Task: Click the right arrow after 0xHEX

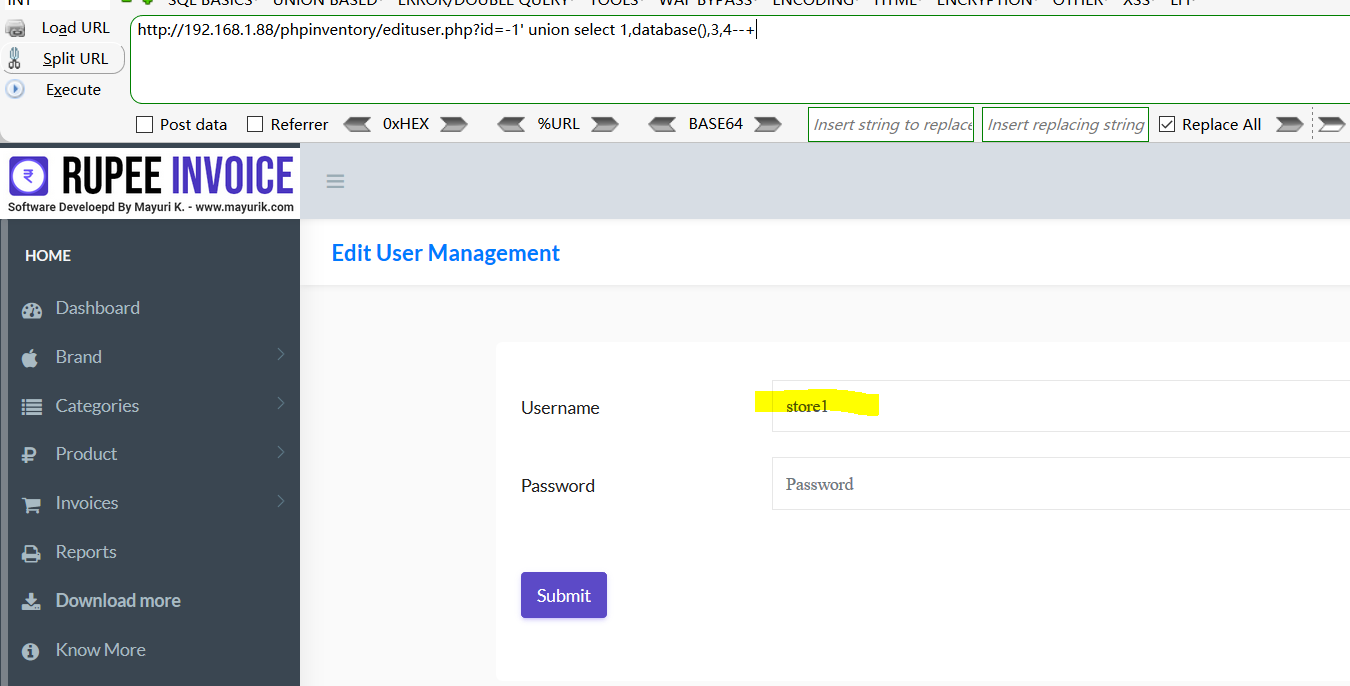Action: coord(454,124)
